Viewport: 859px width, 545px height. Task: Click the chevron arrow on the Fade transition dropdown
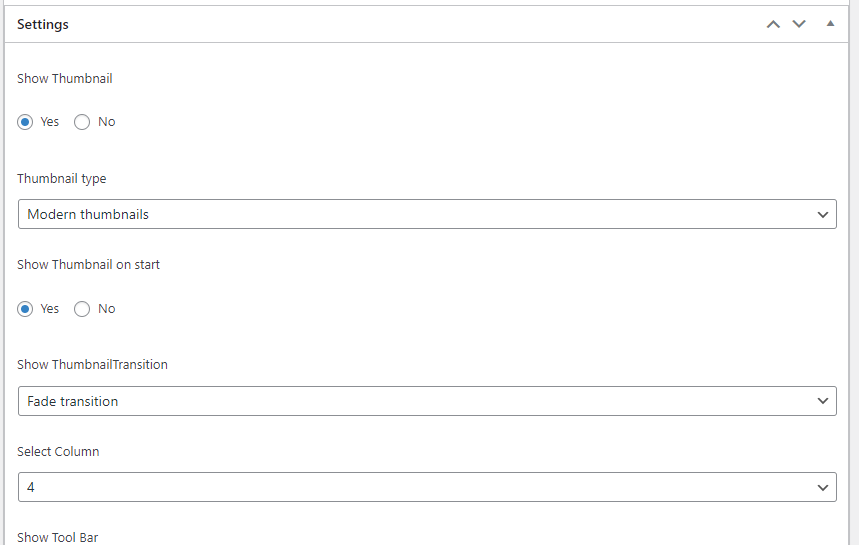tap(823, 401)
